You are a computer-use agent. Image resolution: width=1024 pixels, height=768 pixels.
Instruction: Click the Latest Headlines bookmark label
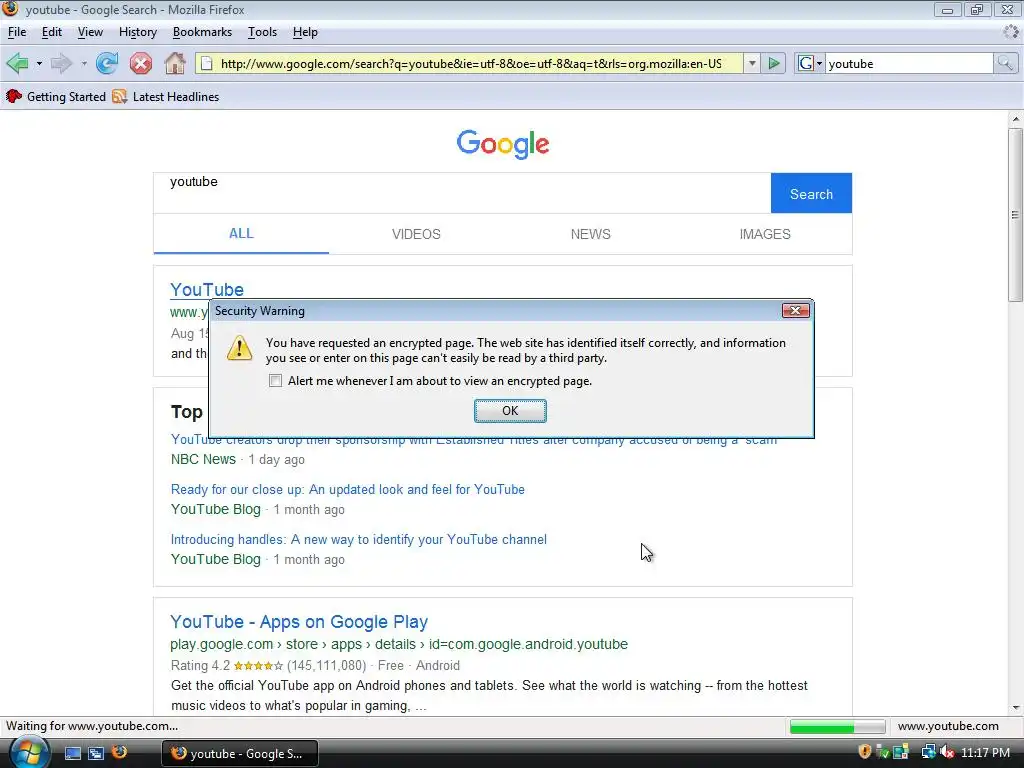(x=176, y=97)
